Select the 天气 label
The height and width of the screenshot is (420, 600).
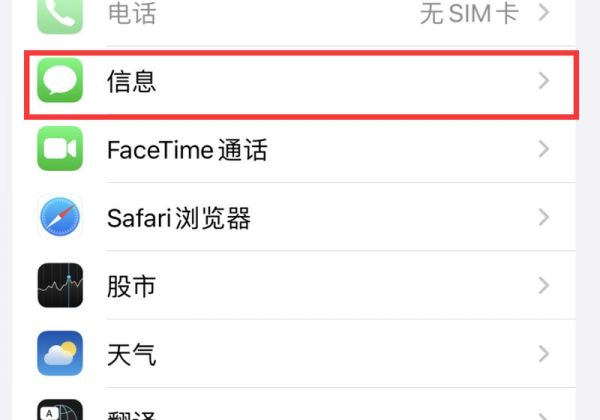coord(132,355)
